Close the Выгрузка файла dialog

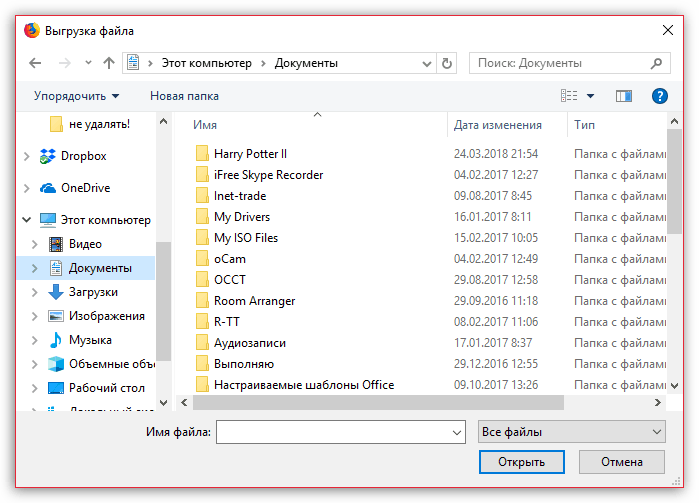point(667,30)
